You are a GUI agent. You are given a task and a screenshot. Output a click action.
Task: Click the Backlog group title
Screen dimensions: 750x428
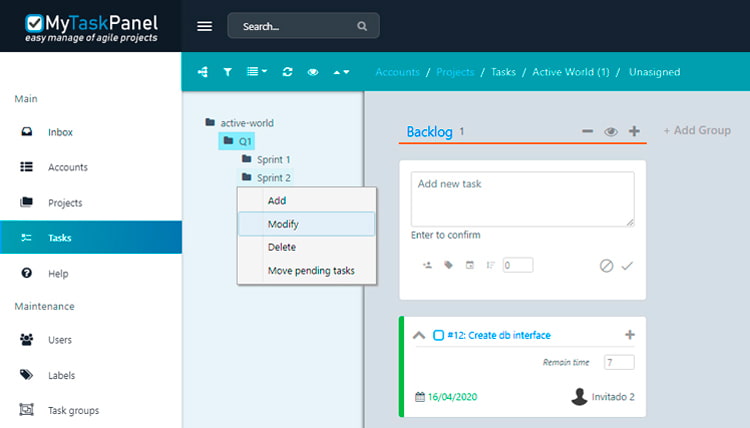430,132
